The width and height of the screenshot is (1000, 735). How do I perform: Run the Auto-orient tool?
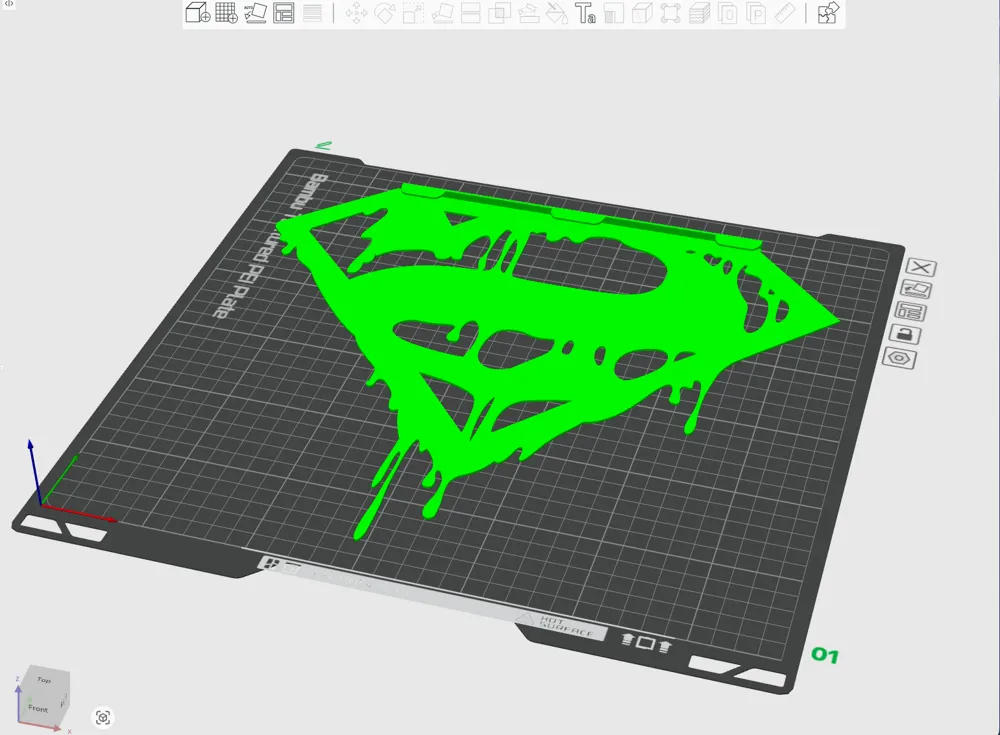pyautogui.click(x=253, y=13)
